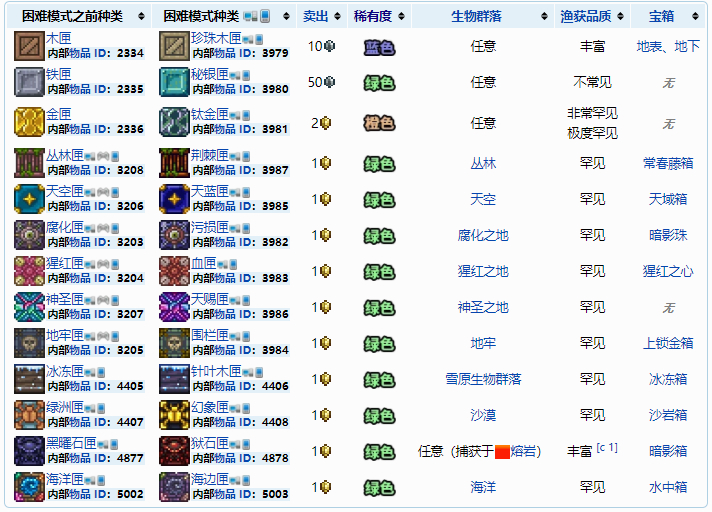The image size is (712, 512).
Task: Open the 天域箱 chest link
Action: click(x=668, y=199)
